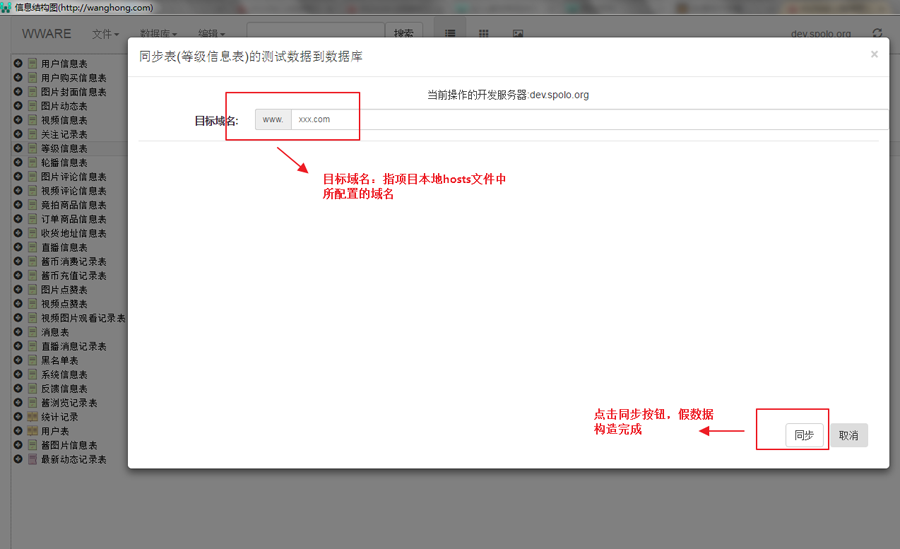
Task: Select 竞拍商品信息表 text in tree
Action: pyautogui.click(x=73, y=205)
